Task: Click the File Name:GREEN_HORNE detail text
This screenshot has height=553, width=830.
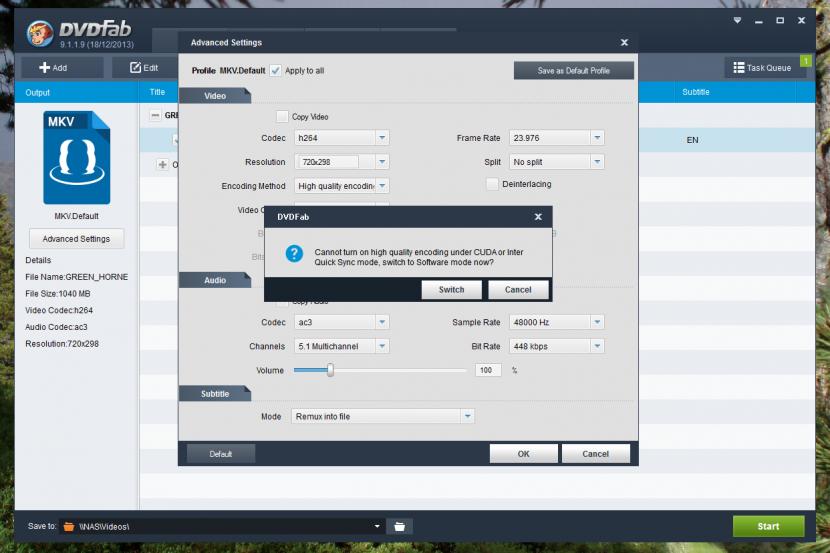Action: [x=77, y=277]
